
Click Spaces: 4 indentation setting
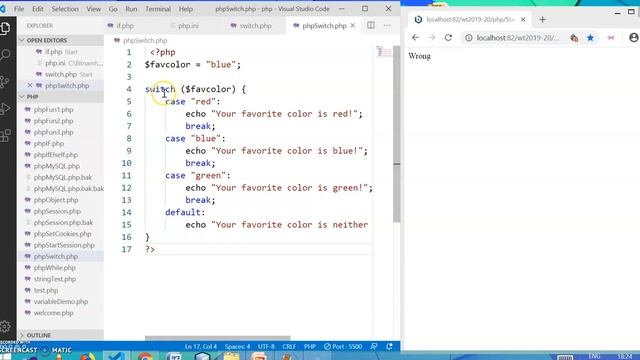(237, 347)
